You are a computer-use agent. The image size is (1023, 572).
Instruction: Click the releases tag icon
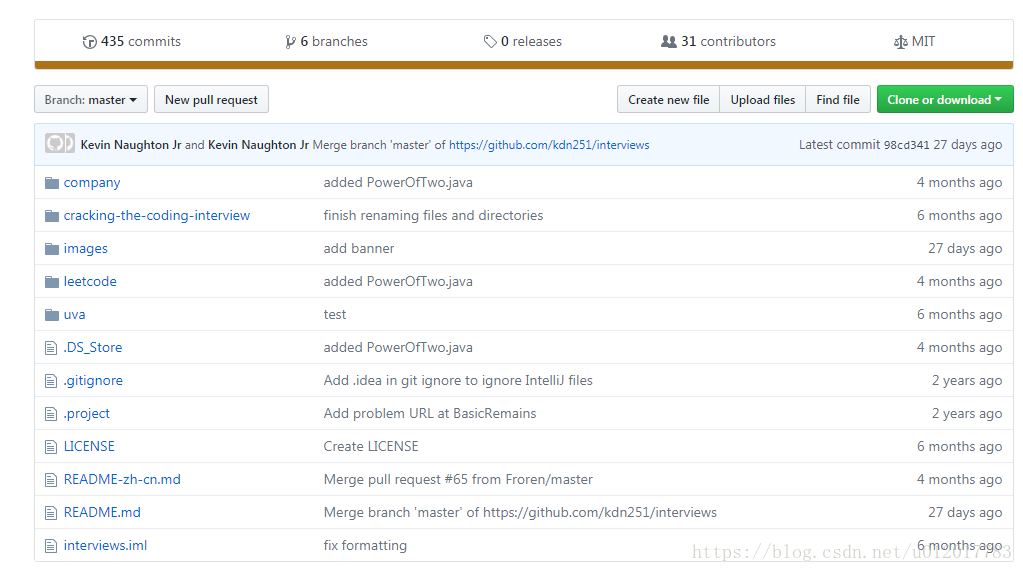pos(490,42)
